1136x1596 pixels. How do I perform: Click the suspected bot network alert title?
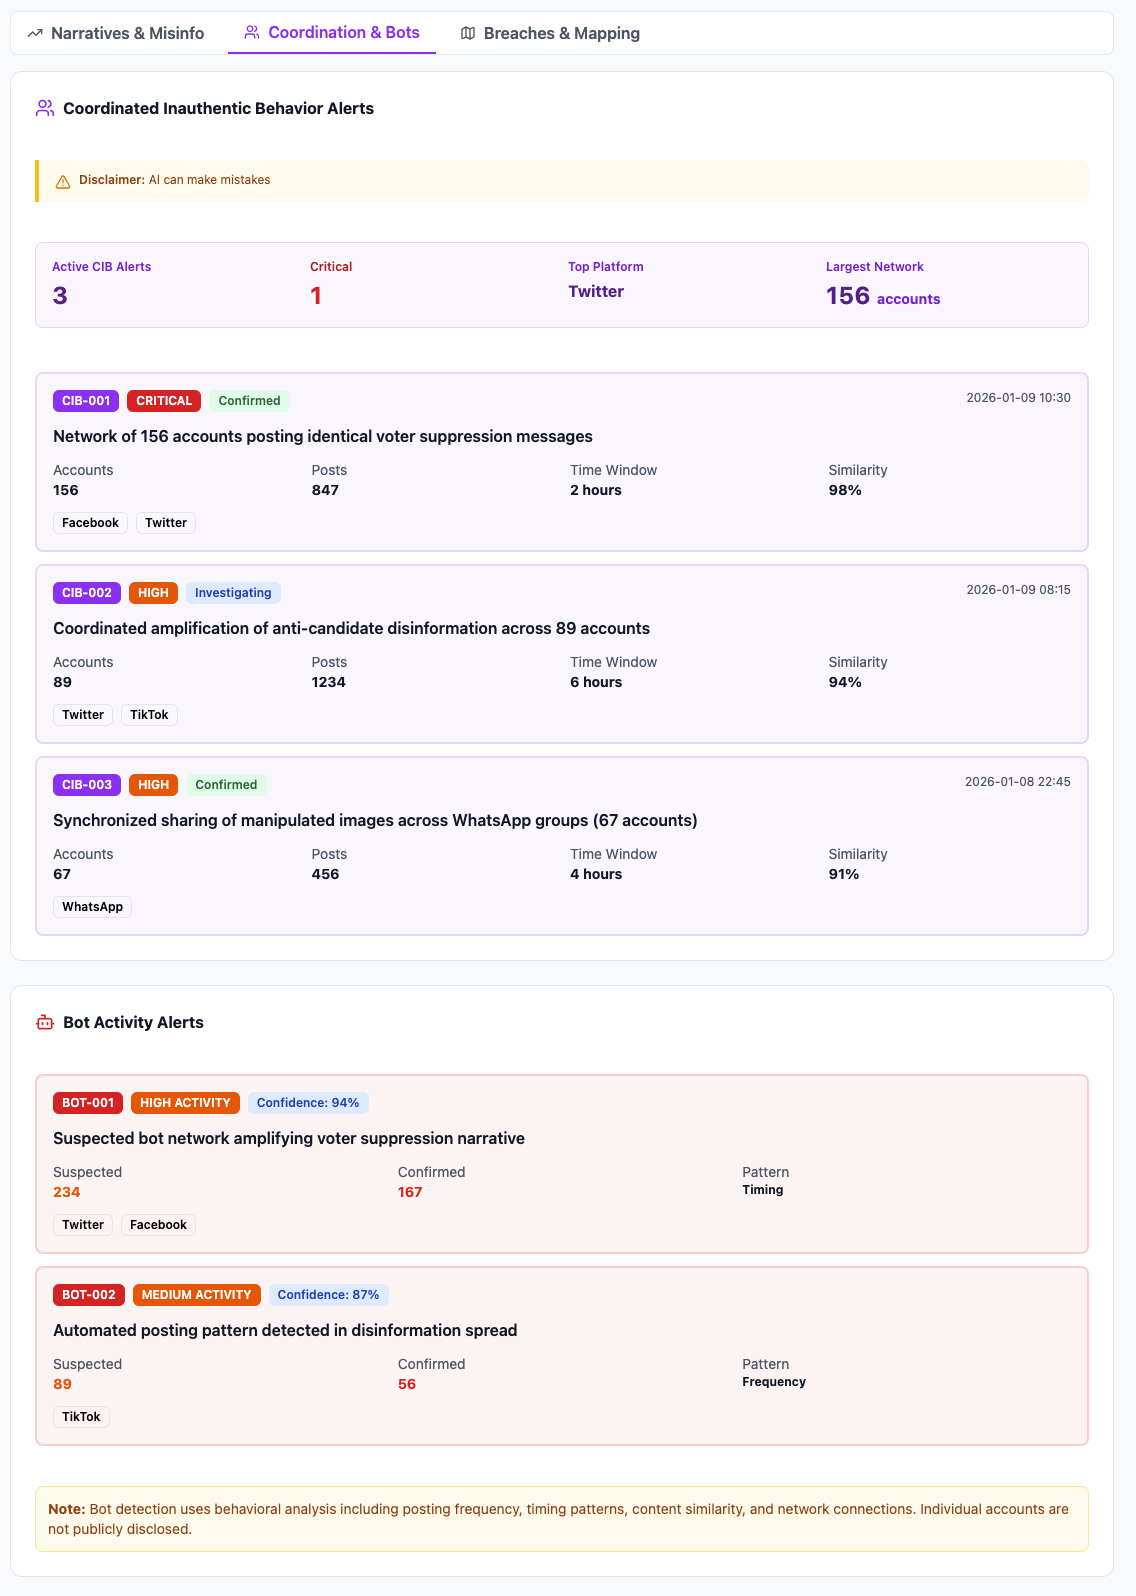[289, 1138]
